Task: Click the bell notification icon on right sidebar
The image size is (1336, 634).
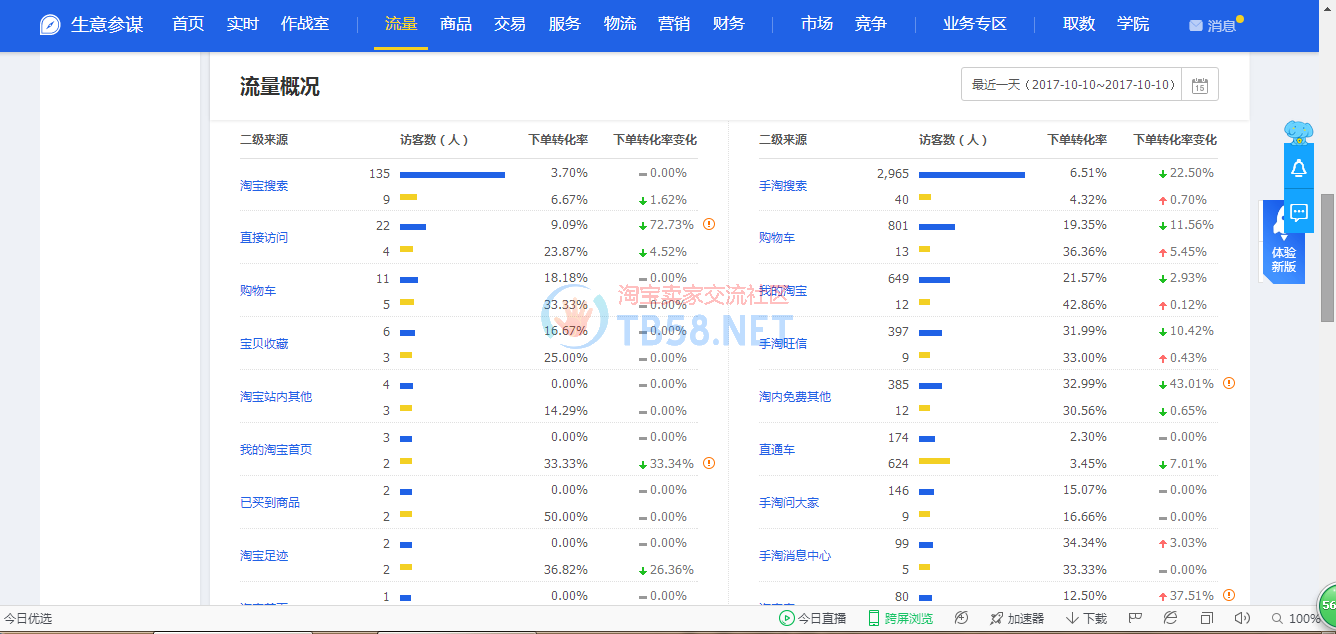Action: (1298, 168)
